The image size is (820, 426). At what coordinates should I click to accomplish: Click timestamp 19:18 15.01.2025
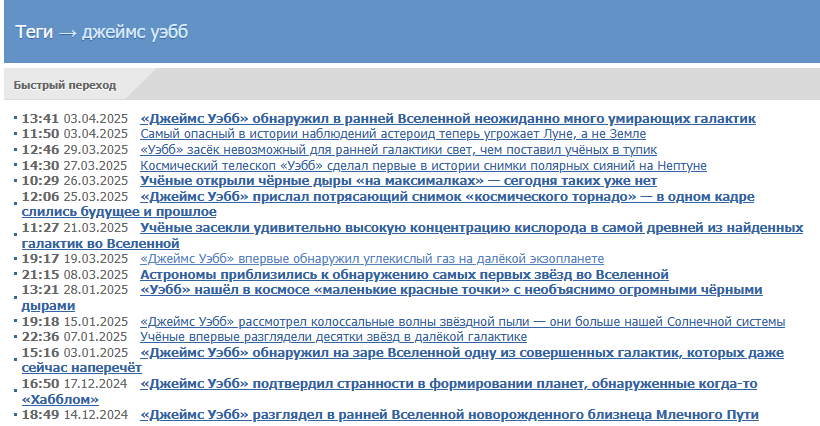pyautogui.click(x=74, y=322)
